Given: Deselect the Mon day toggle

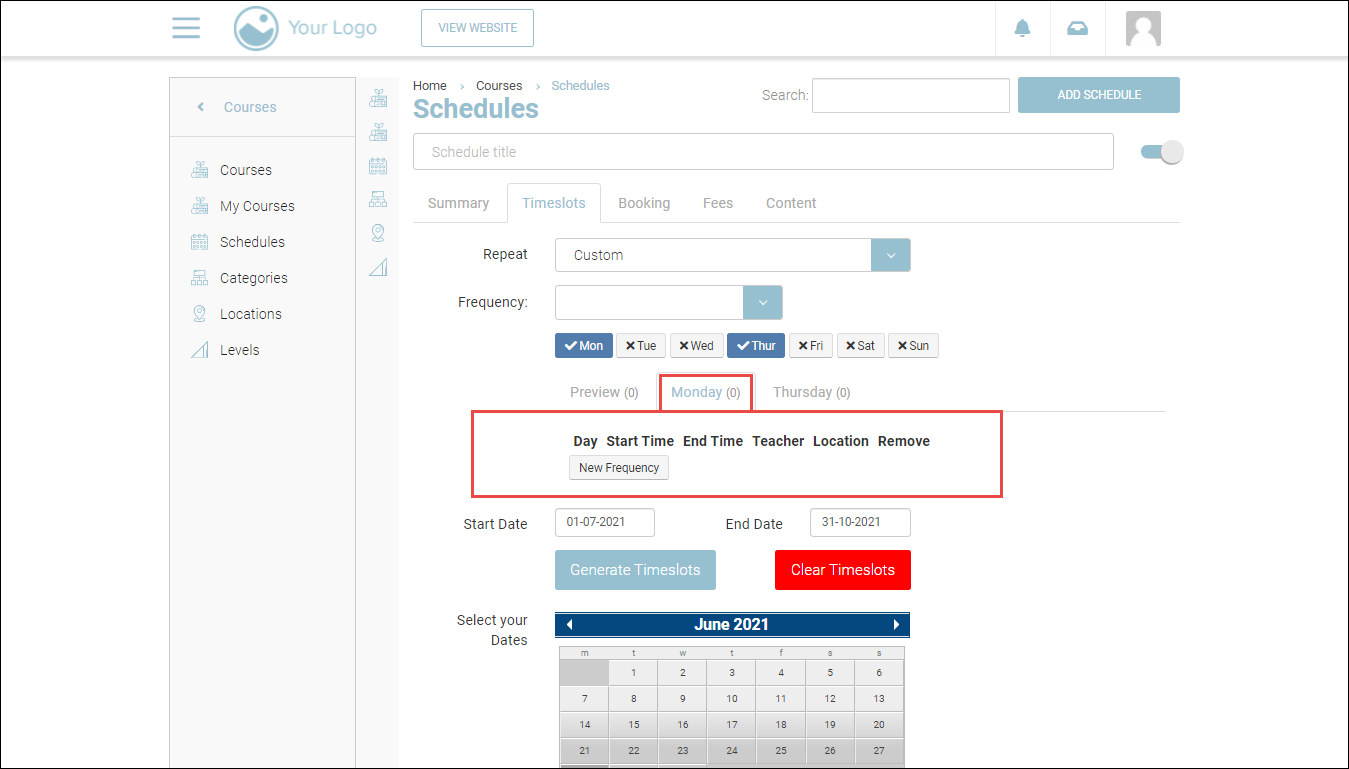Looking at the screenshot, I should (x=583, y=346).
